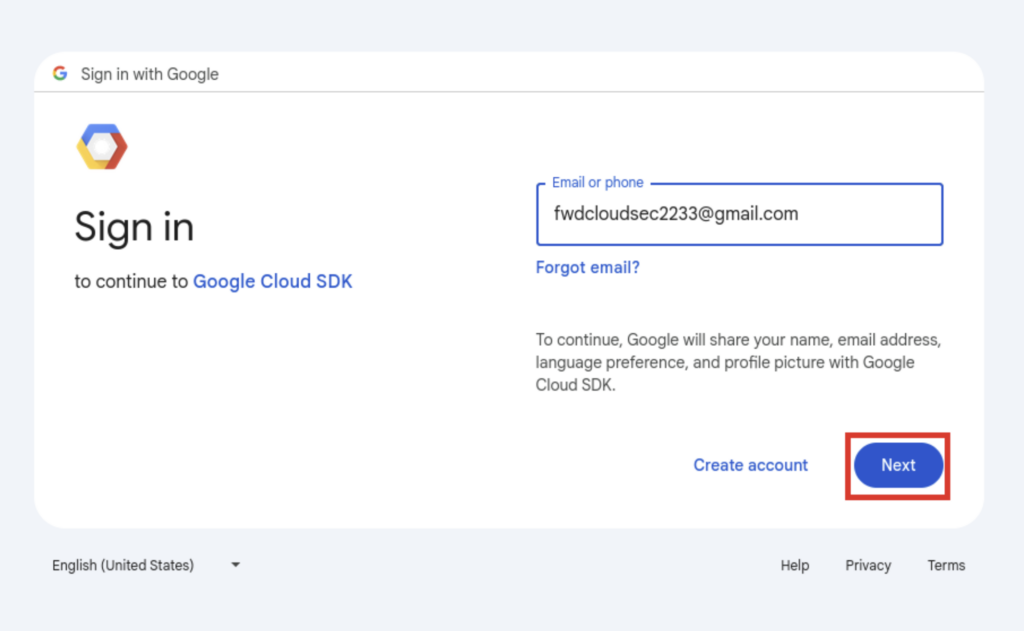
Task: Click the data sharing notice paragraph
Action: [x=737, y=362]
